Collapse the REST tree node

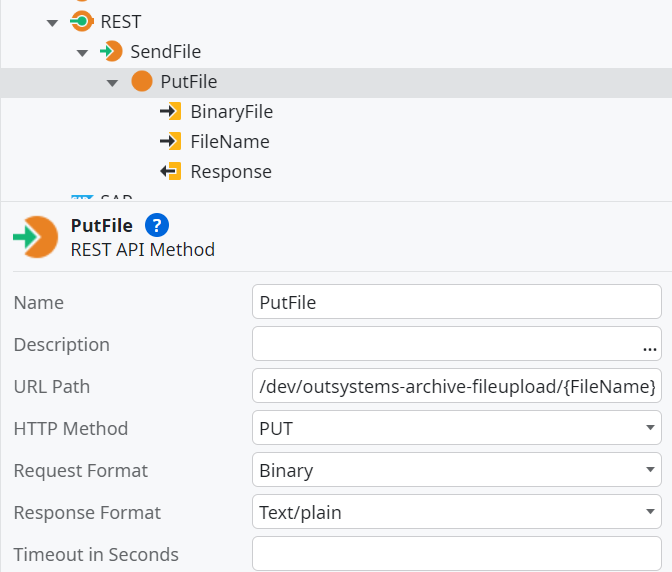coord(52,22)
